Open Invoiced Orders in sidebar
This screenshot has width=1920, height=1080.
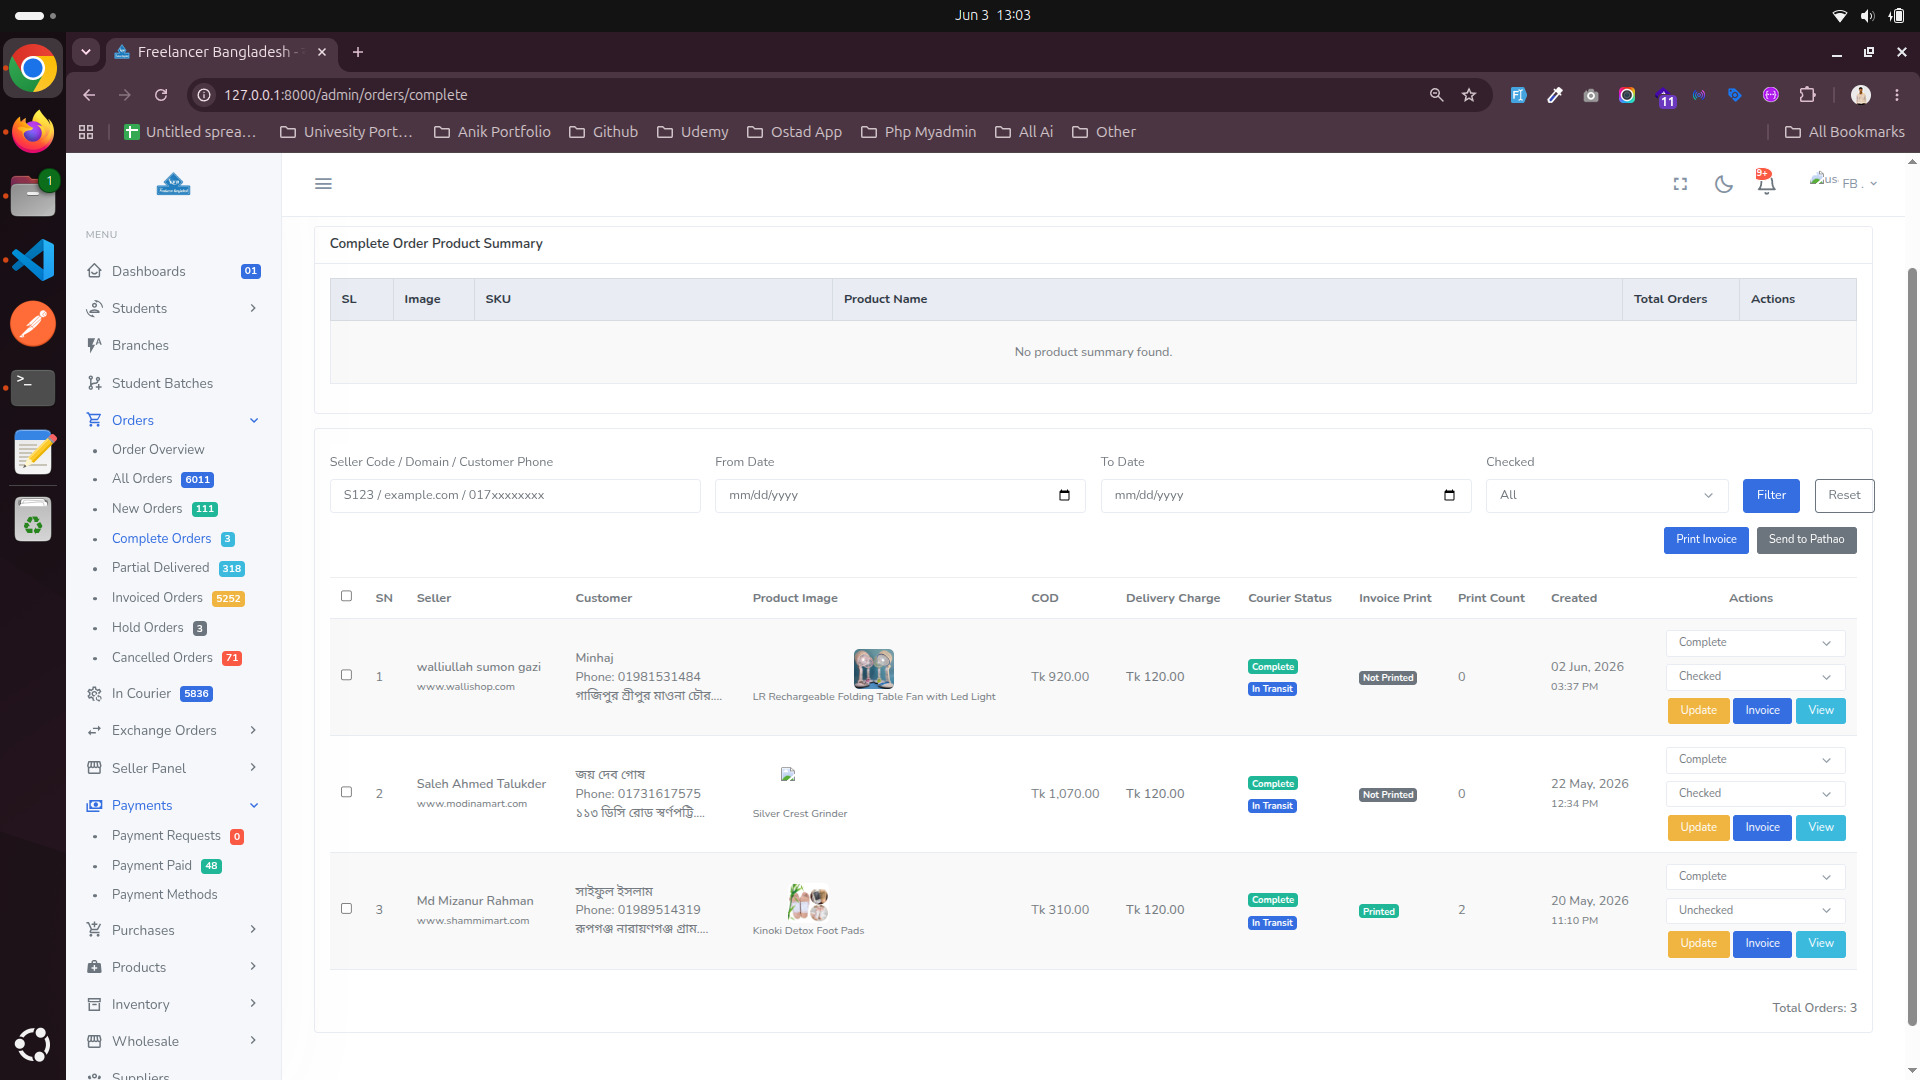157,598
